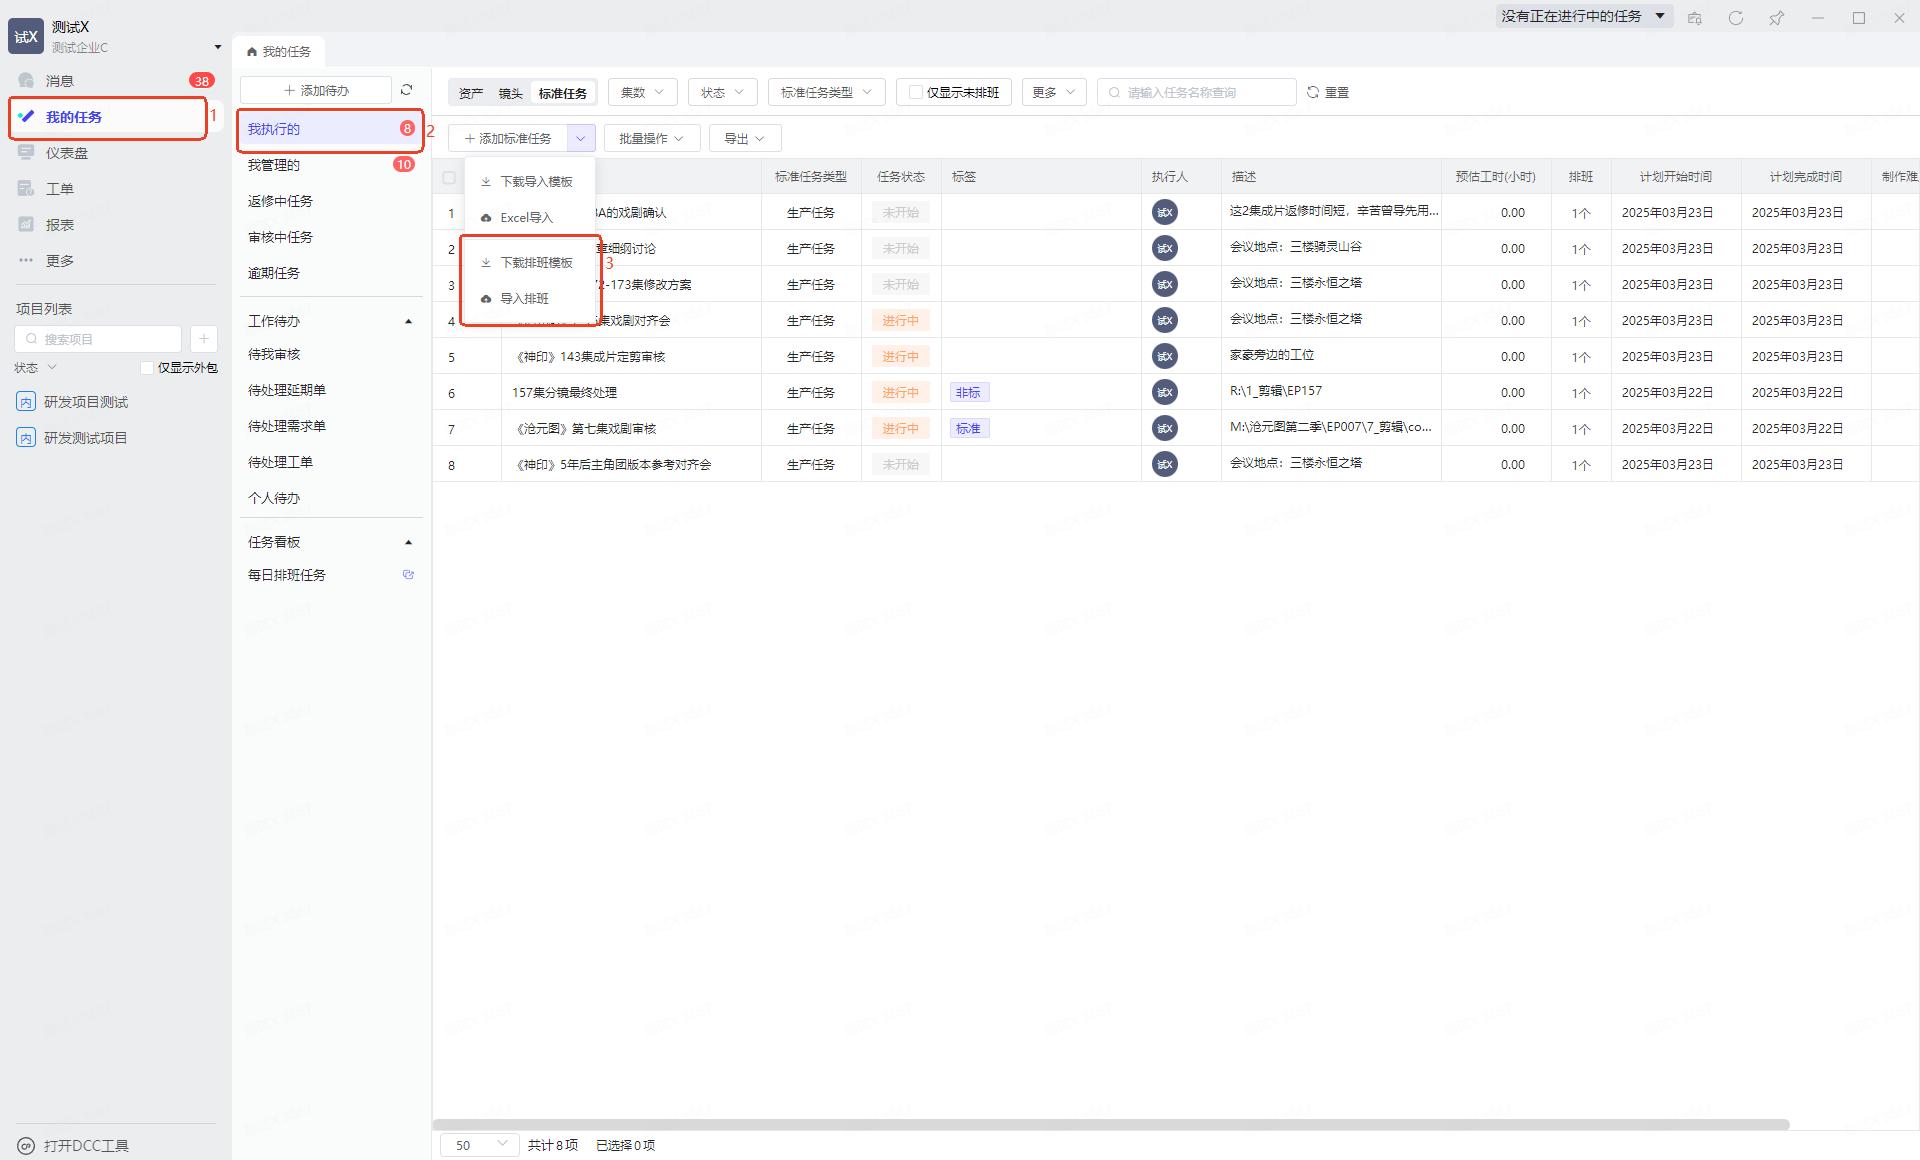This screenshot has height=1160, width=1920.
Task: Click the 标准 tag in row 7
Action: [969, 428]
